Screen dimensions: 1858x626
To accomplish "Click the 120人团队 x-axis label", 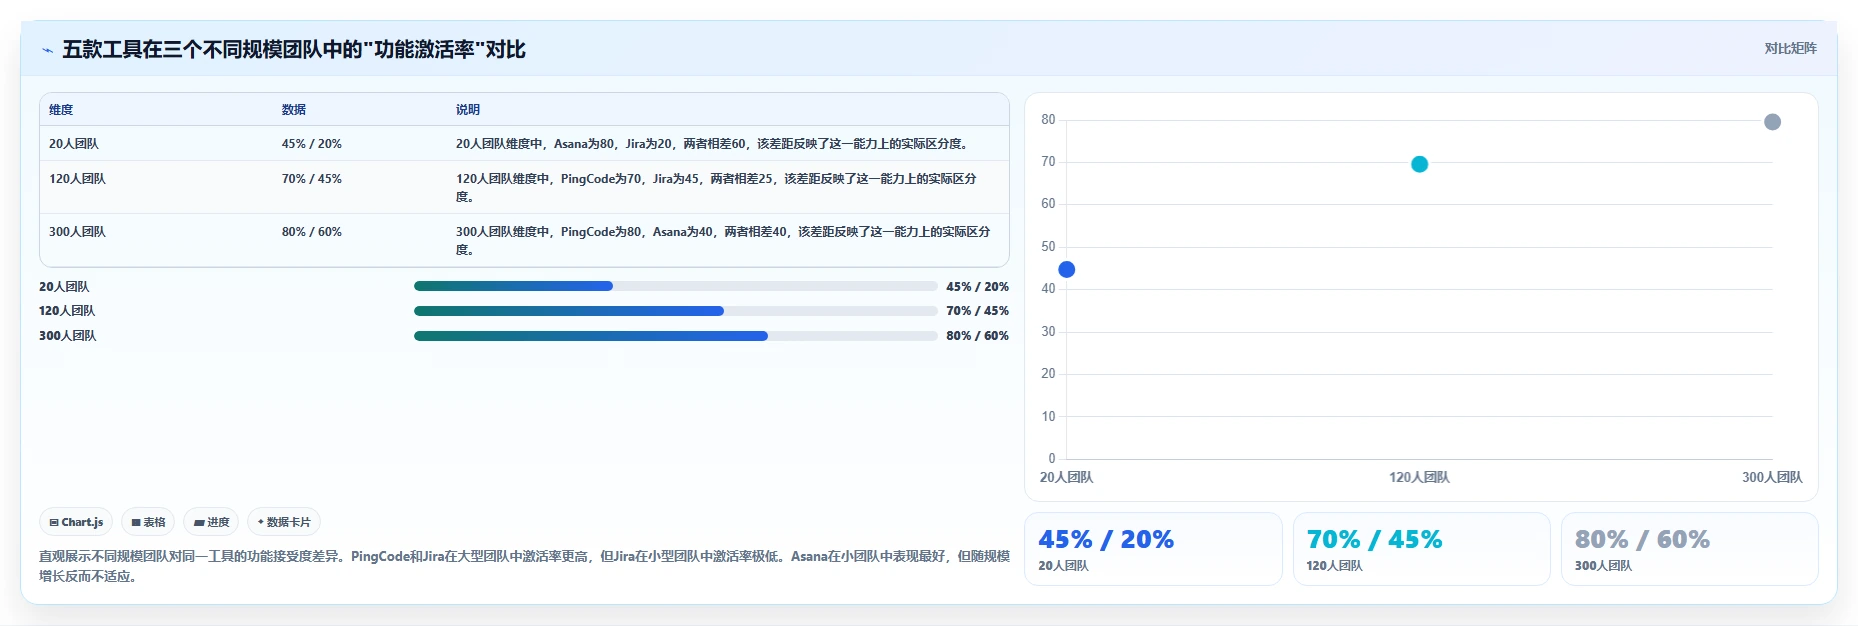I will coord(1419,478).
